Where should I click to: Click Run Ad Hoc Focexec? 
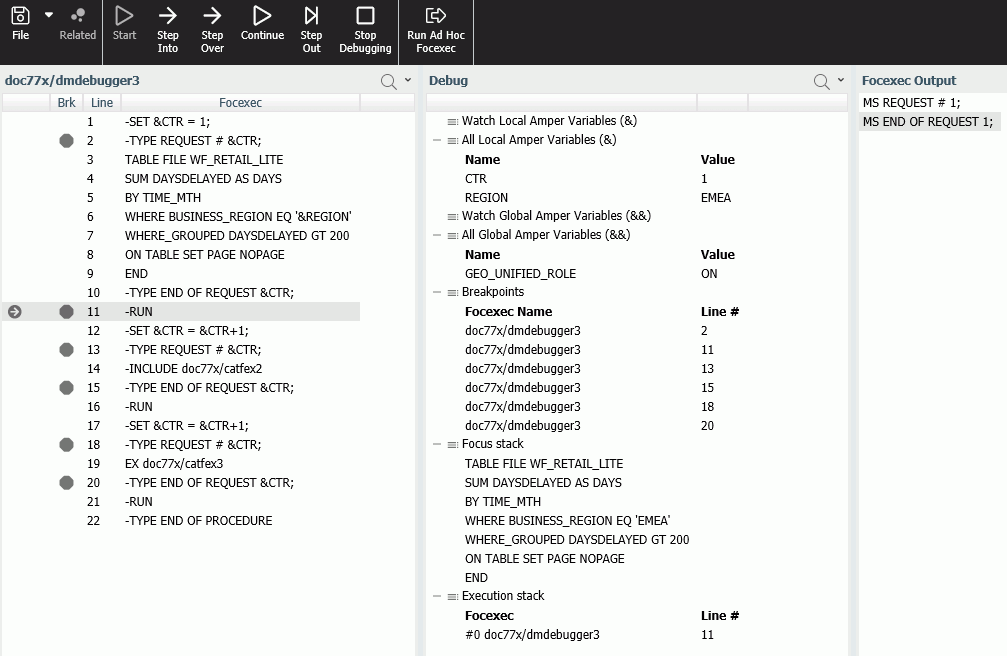tap(436, 30)
